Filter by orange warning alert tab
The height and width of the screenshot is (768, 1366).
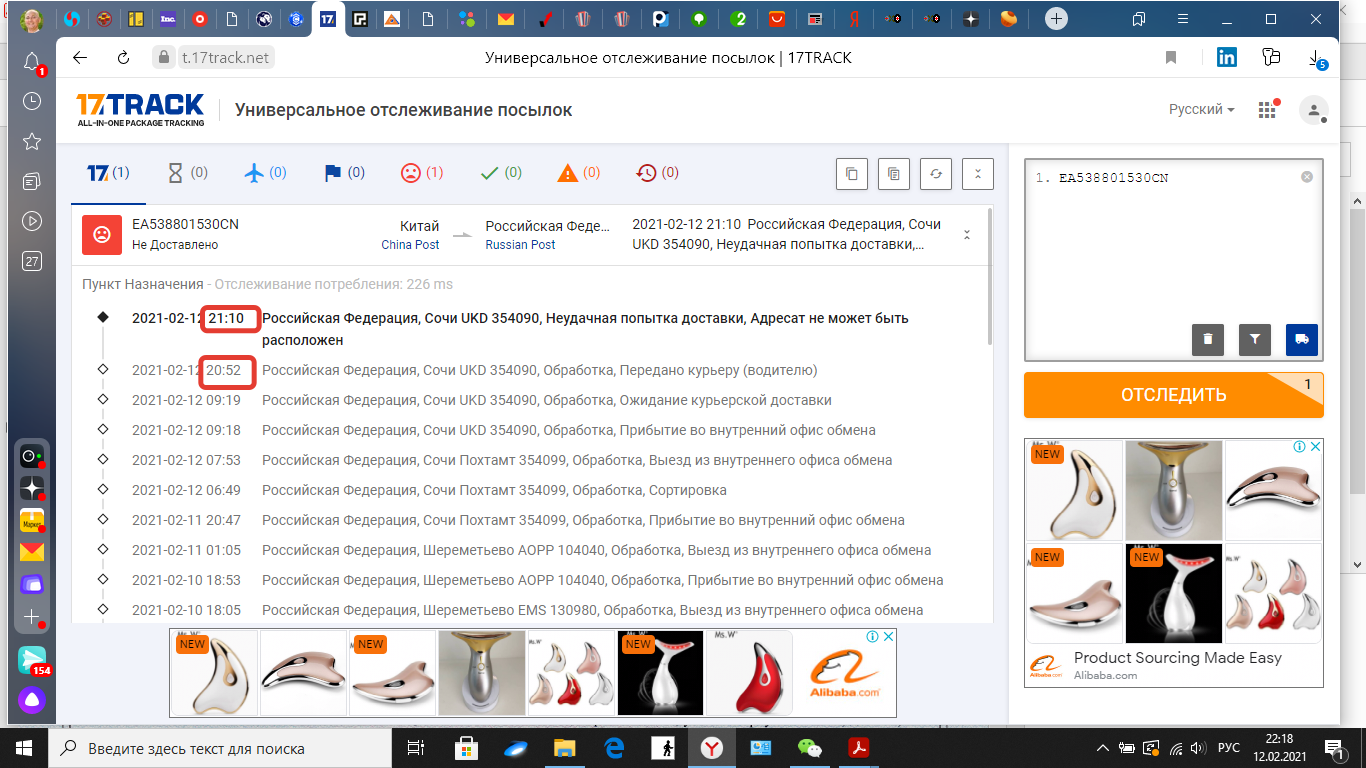point(579,173)
